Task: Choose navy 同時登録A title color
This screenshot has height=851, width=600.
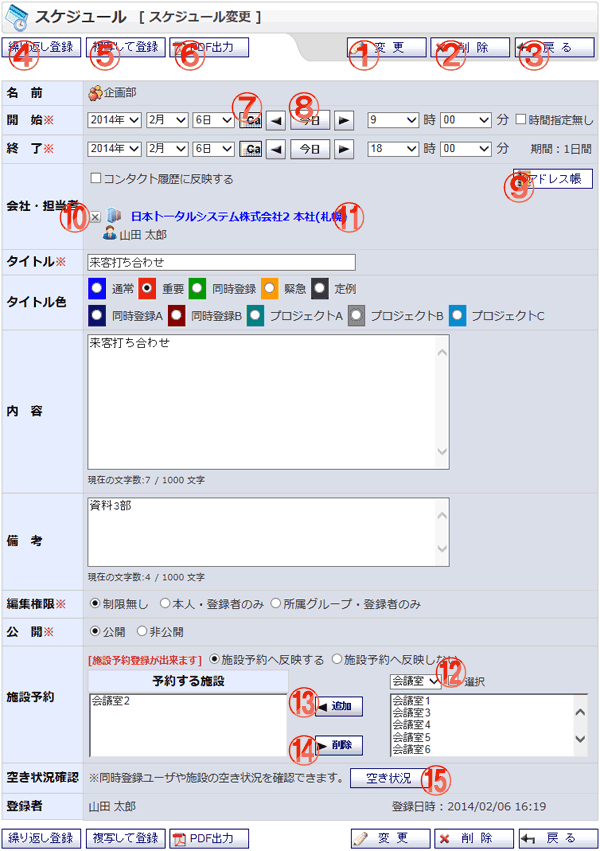Action: pyautogui.click(x=97, y=315)
